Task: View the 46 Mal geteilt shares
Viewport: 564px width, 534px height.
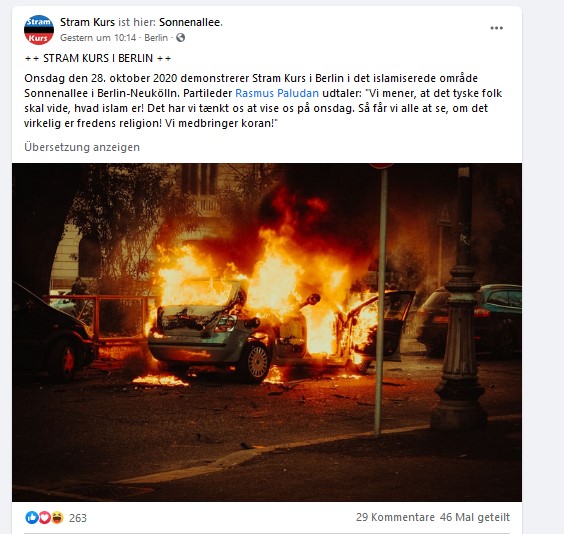Action: coord(475,517)
